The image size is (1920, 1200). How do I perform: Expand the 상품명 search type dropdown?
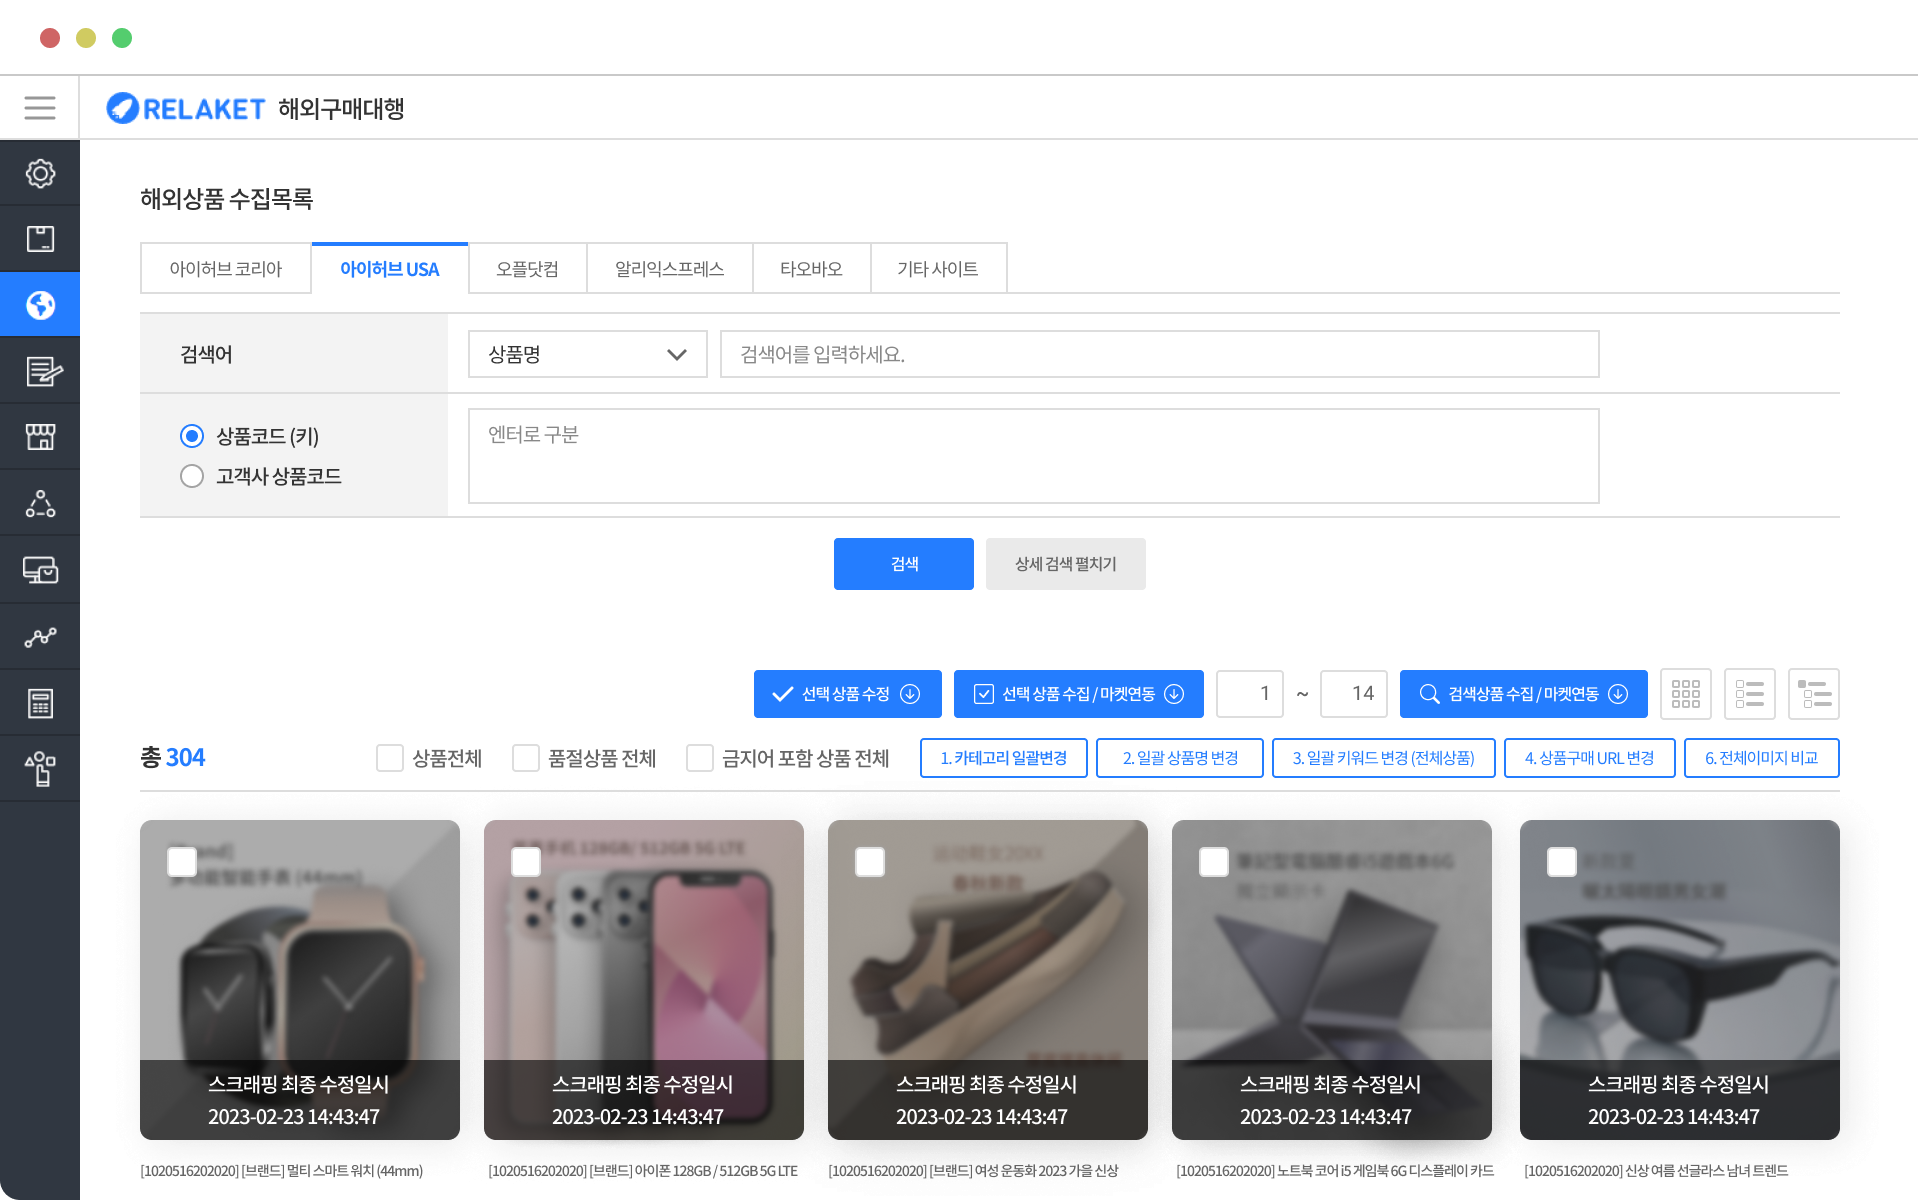[x=587, y=355]
